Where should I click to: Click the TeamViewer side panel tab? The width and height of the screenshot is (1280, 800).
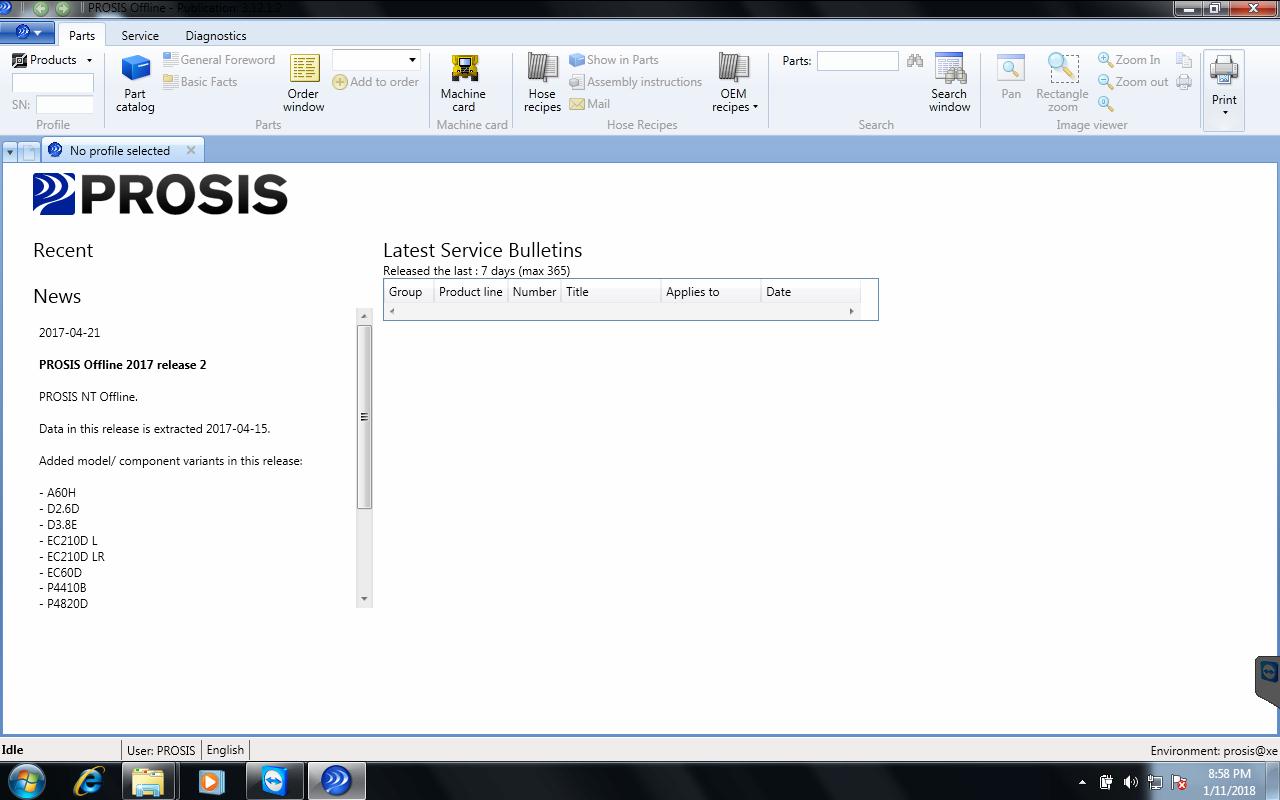[1268, 680]
